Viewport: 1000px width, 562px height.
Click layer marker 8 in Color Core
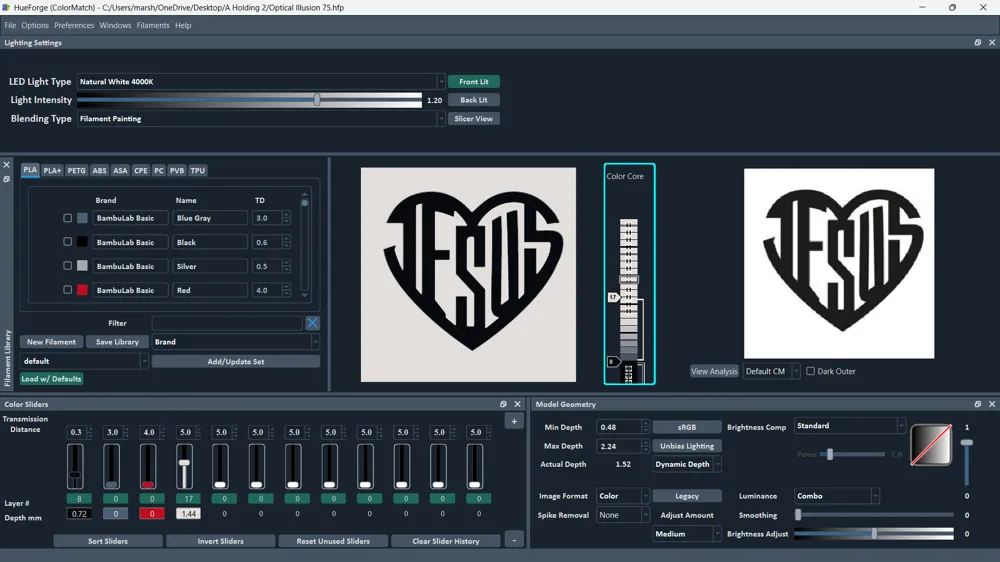612,362
